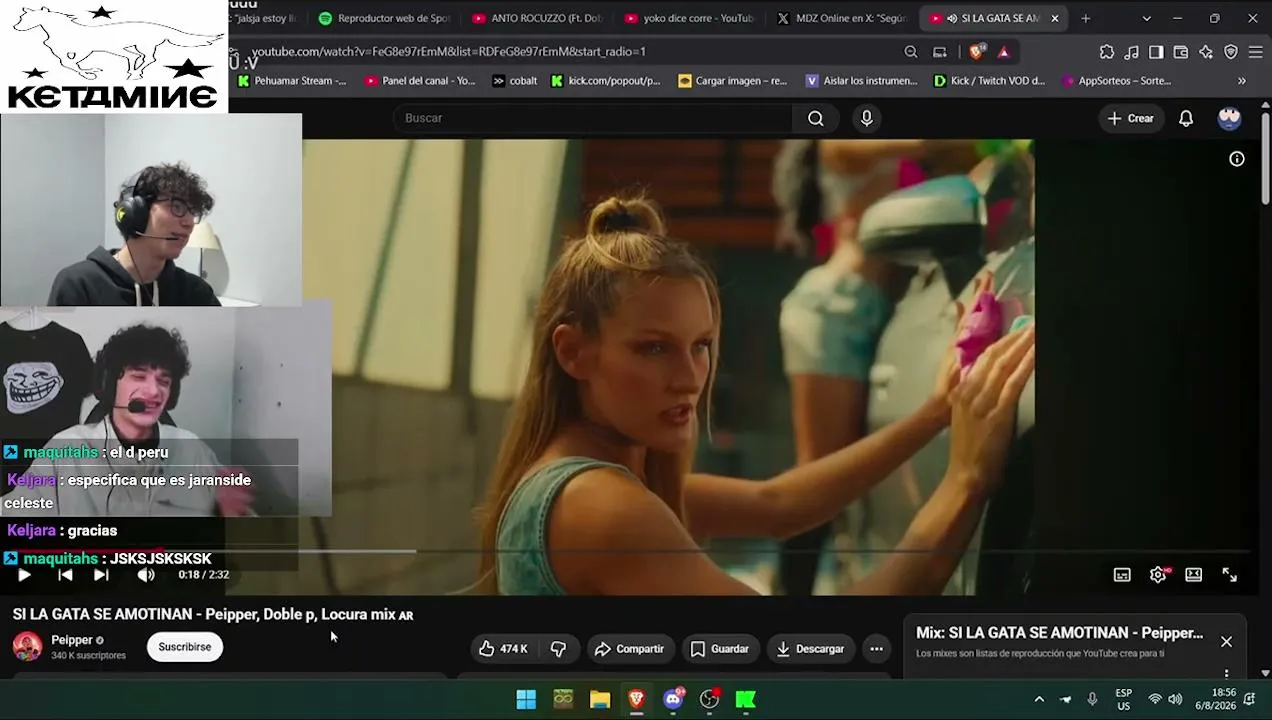
Task: Toggle theater mode in player
Action: coord(1193,575)
